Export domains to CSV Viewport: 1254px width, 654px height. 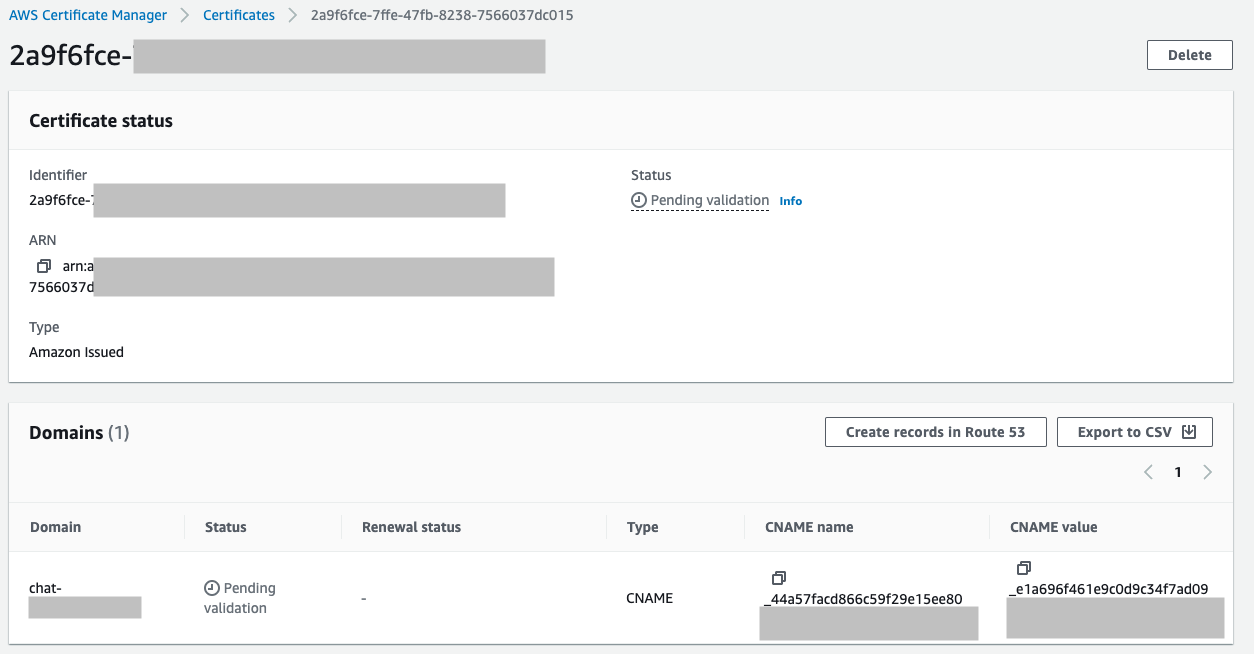pos(1134,432)
